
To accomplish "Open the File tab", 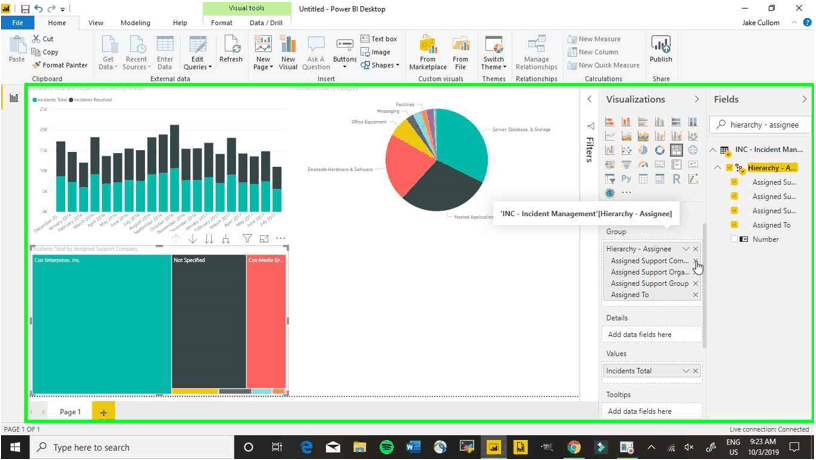I will [18, 23].
